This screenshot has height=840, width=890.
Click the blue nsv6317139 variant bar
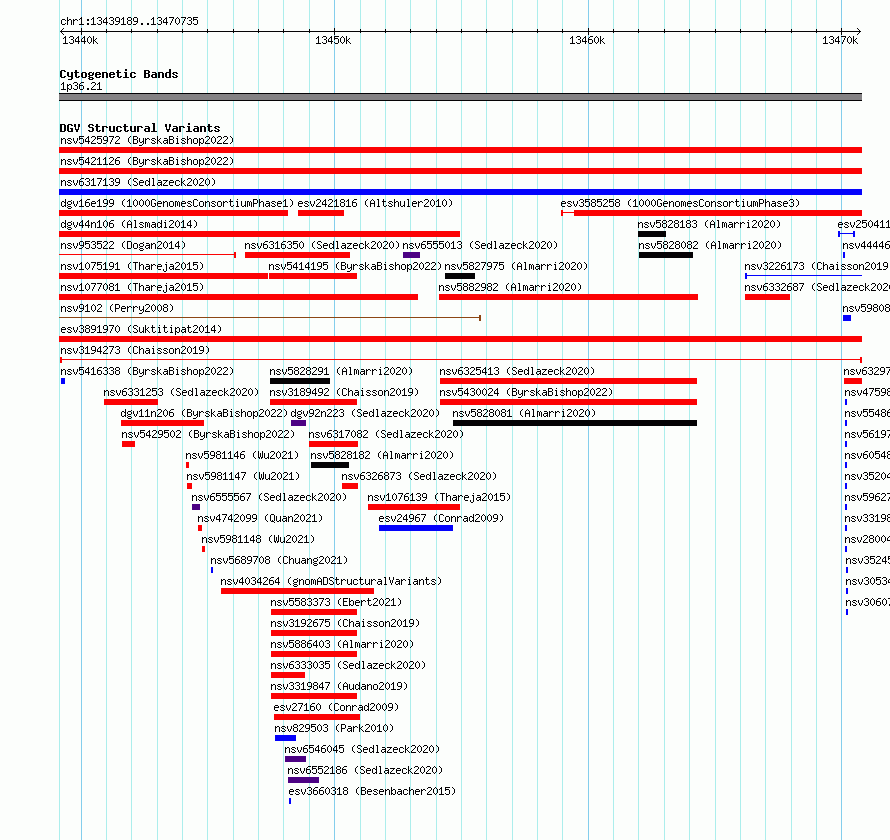click(460, 192)
